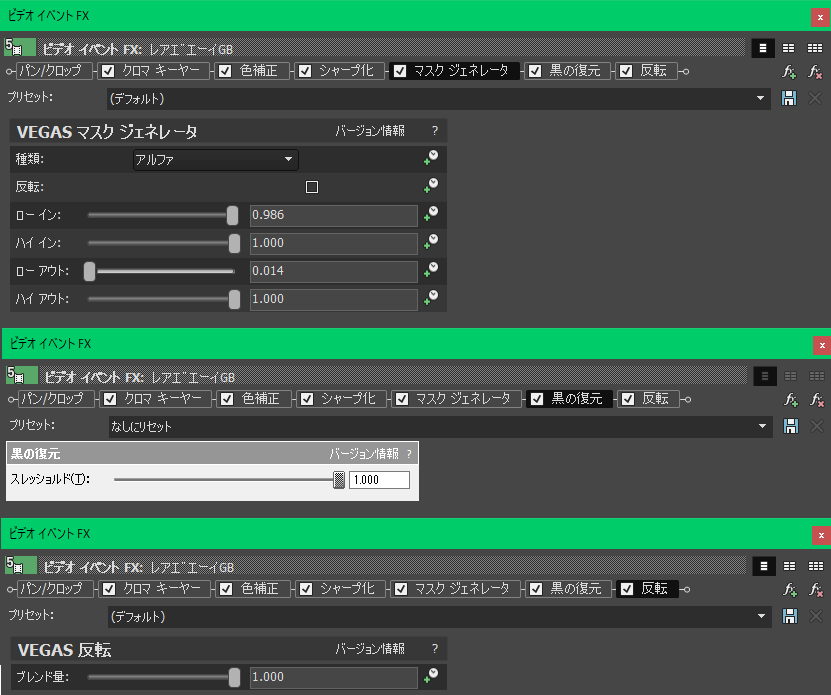
Task: Click ロー アウト slider handle
Action: (90, 271)
